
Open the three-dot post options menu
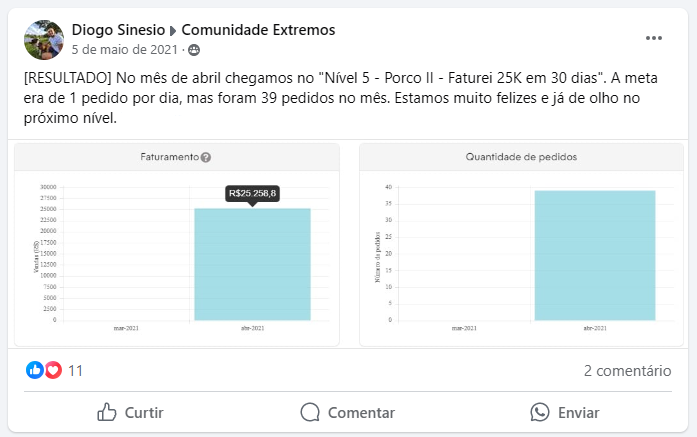point(653,38)
